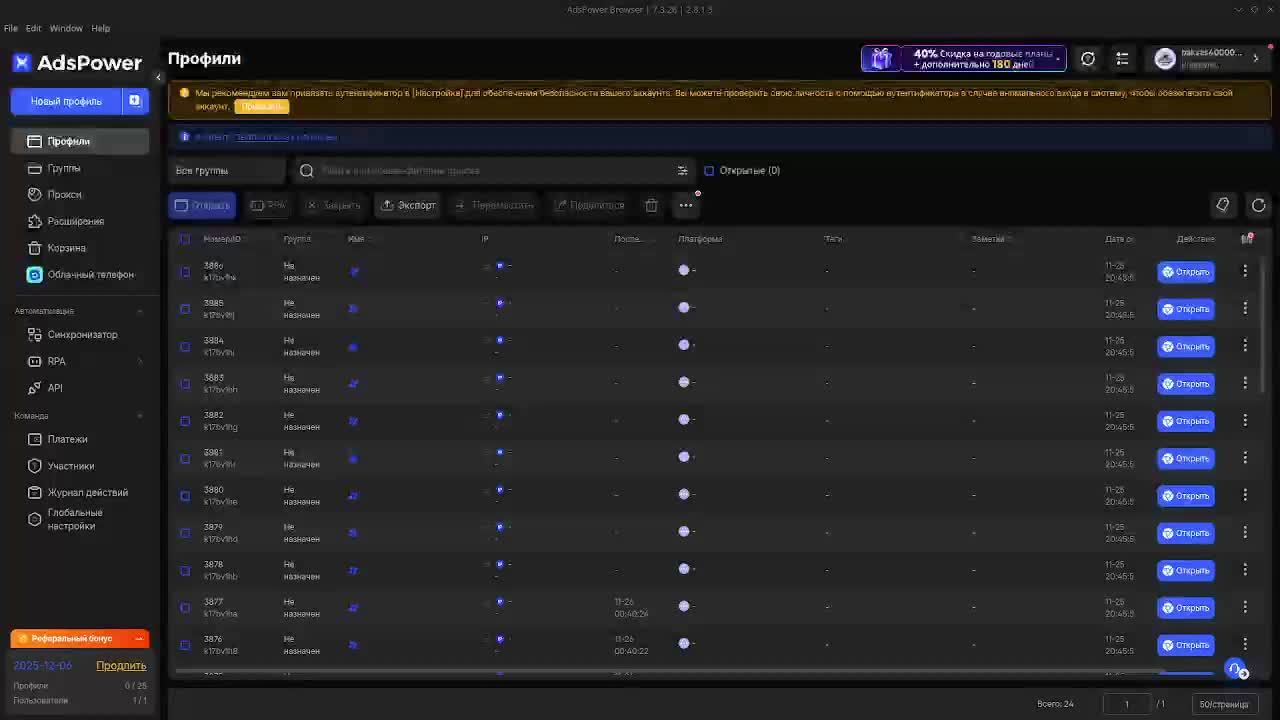Collapse the Автоматизация sidebar group

point(140,311)
